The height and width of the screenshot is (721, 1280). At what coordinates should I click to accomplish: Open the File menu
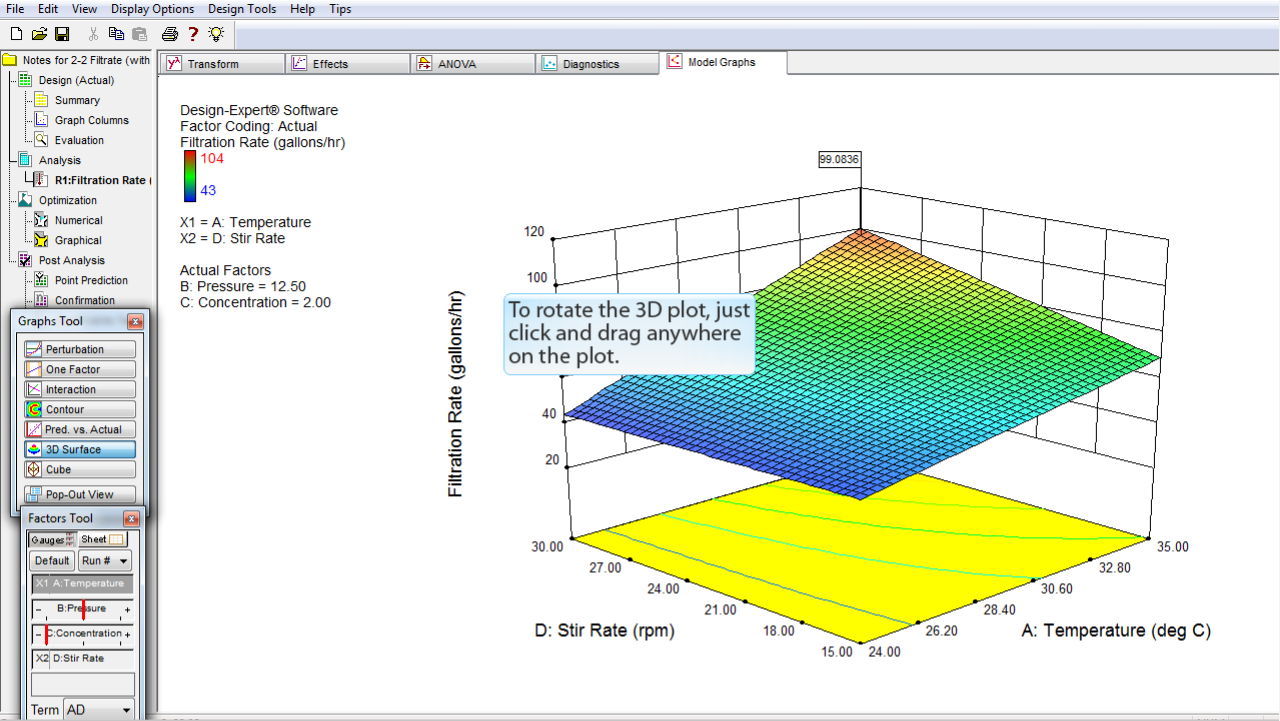(x=15, y=9)
